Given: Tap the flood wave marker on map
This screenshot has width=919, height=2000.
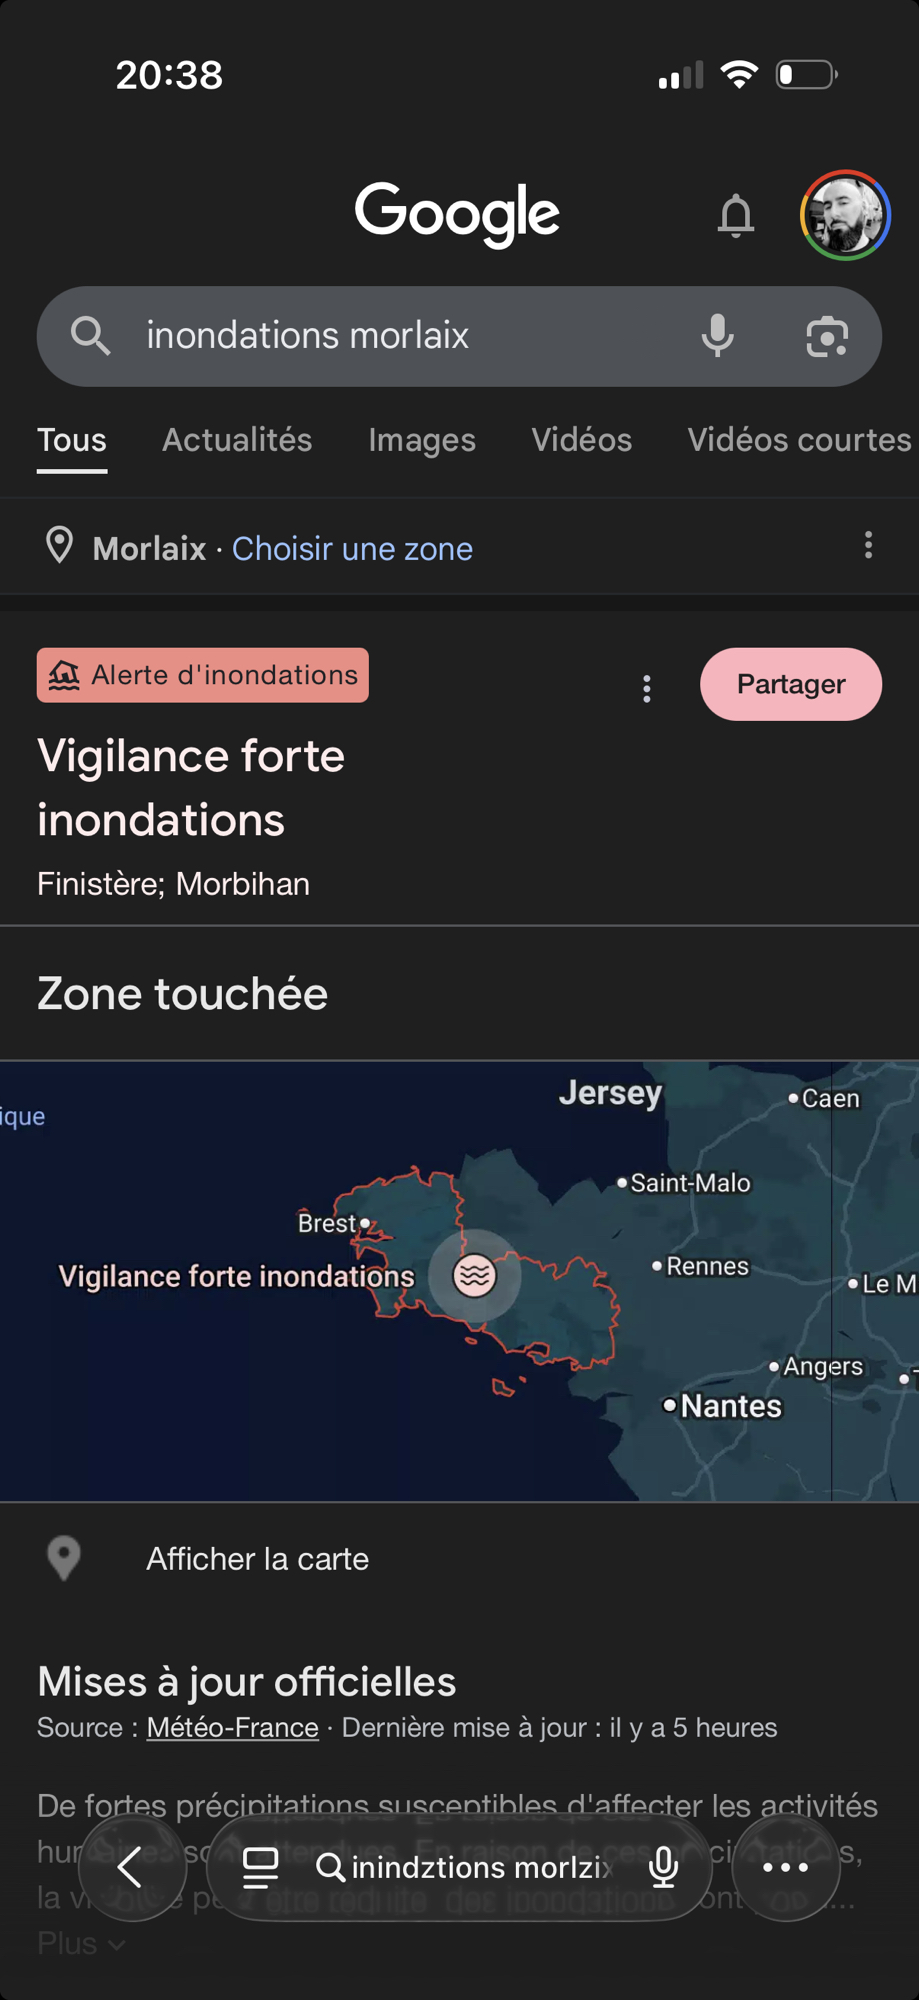Looking at the screenshot, I should (475, 1276).
